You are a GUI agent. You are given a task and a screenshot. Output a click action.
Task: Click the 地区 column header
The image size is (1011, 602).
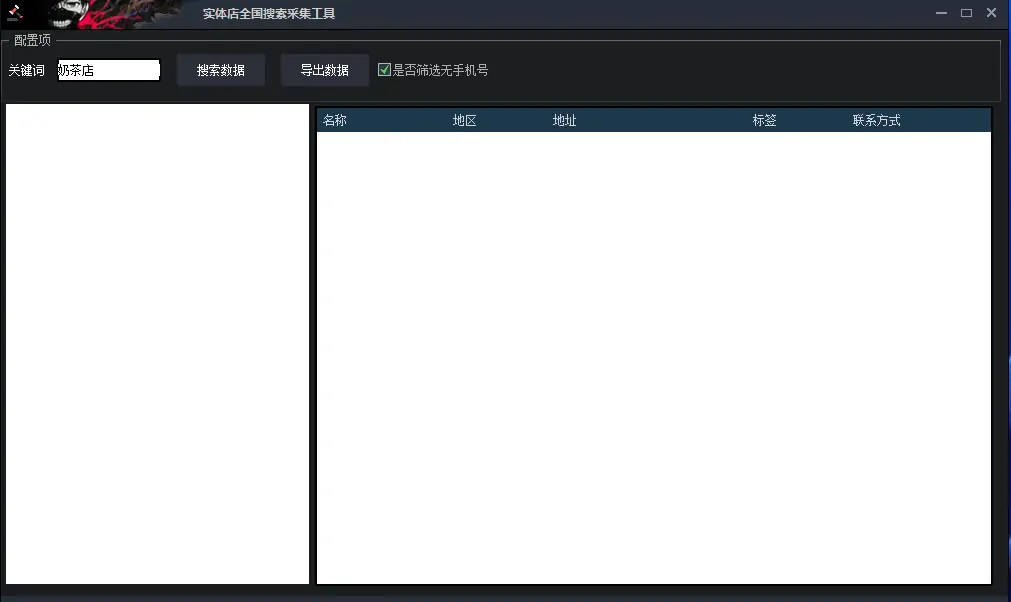click(464, 121)
